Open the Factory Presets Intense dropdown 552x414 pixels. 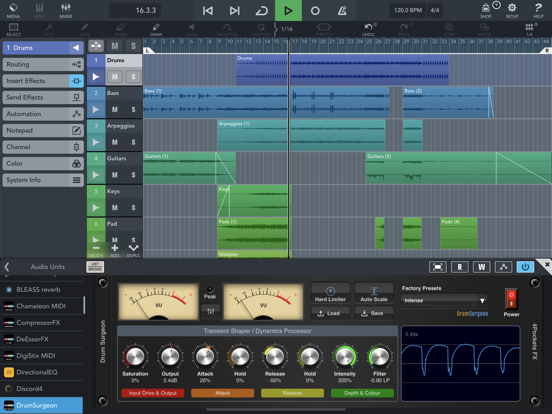tap(444, 300)
